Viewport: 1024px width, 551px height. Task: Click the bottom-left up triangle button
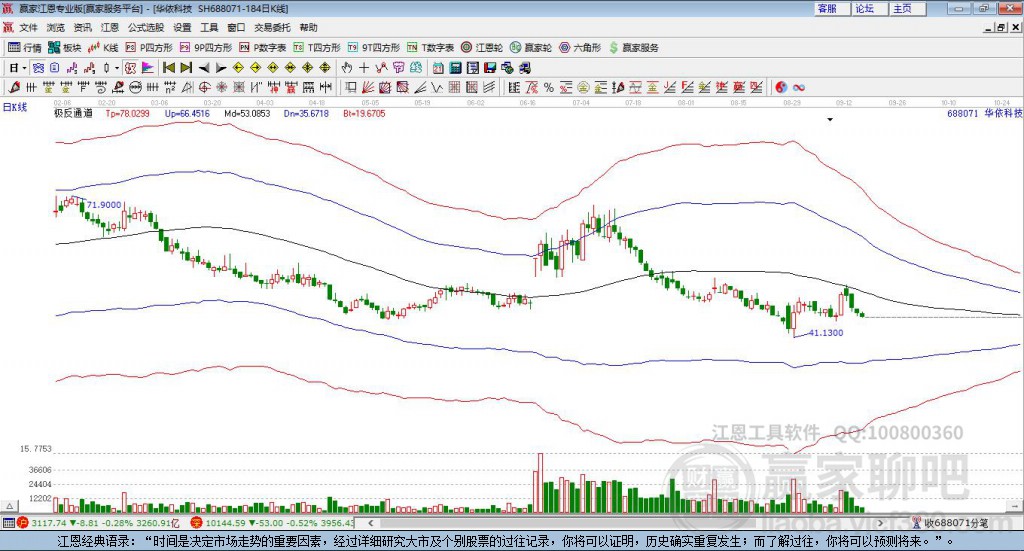10,506
